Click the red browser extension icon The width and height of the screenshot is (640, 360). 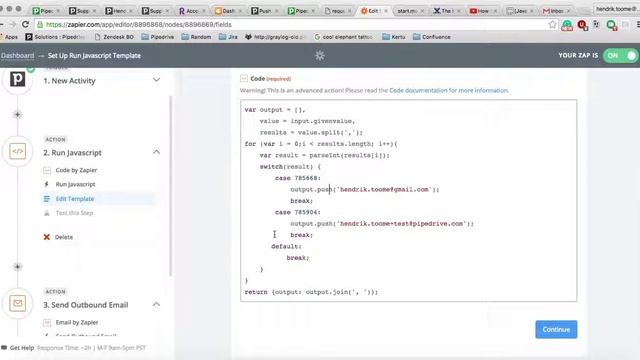coord(582,25)
